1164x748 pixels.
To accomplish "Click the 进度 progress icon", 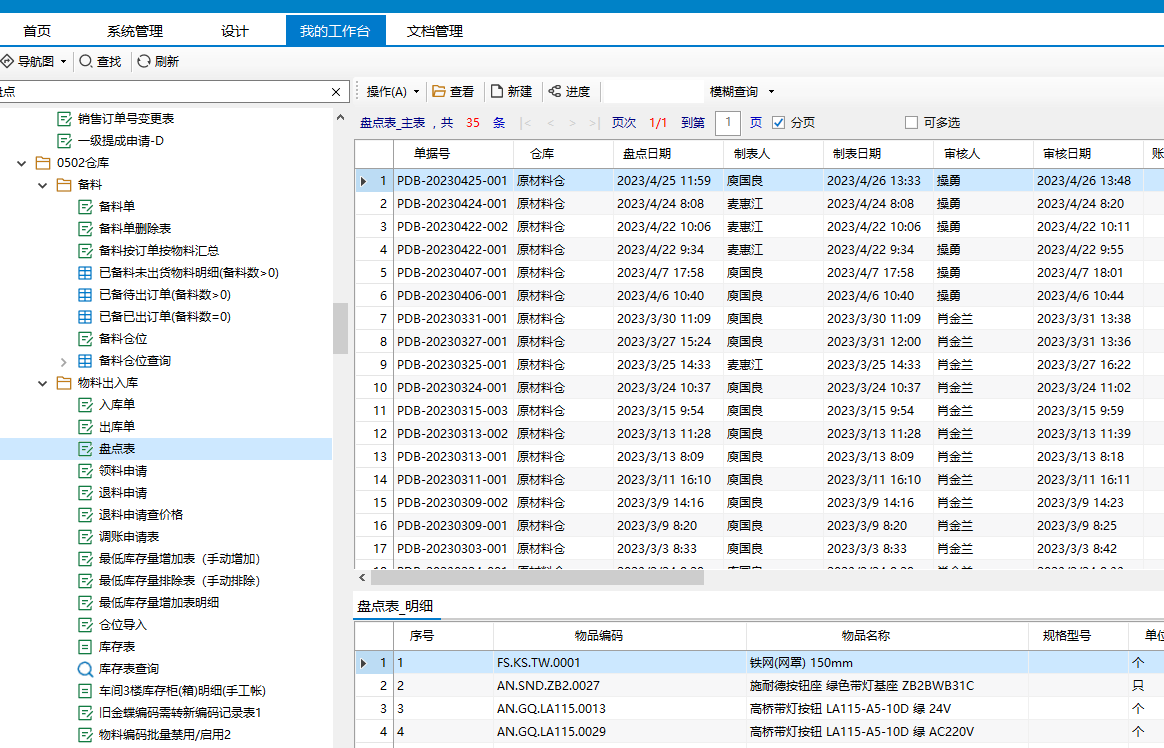I will point(554,92).
